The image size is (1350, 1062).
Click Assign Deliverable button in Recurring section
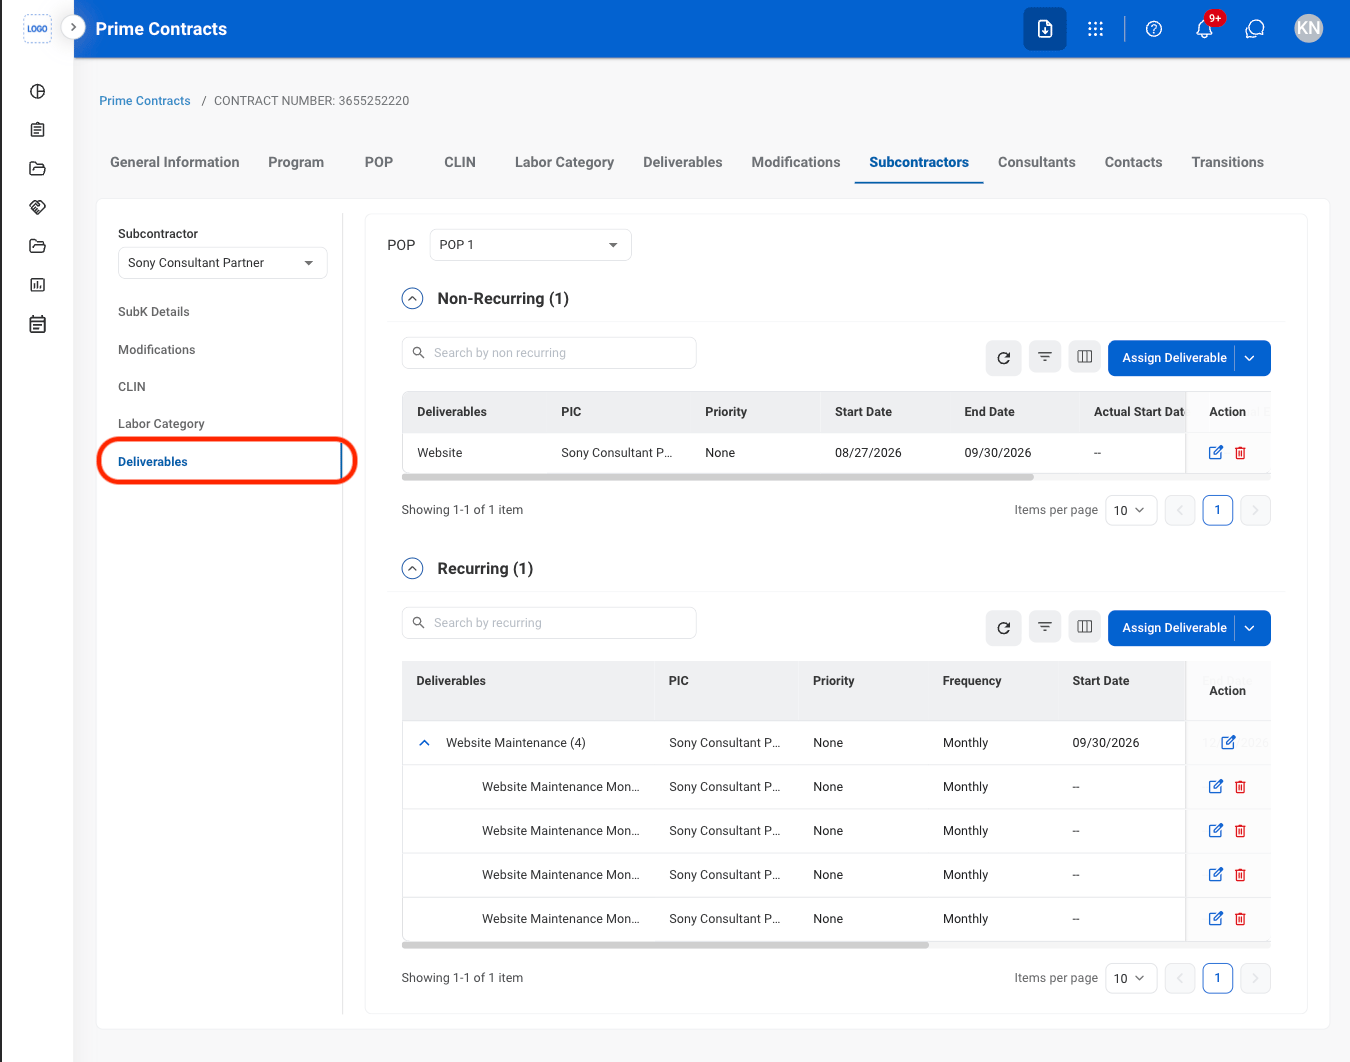coord(1172,628)
